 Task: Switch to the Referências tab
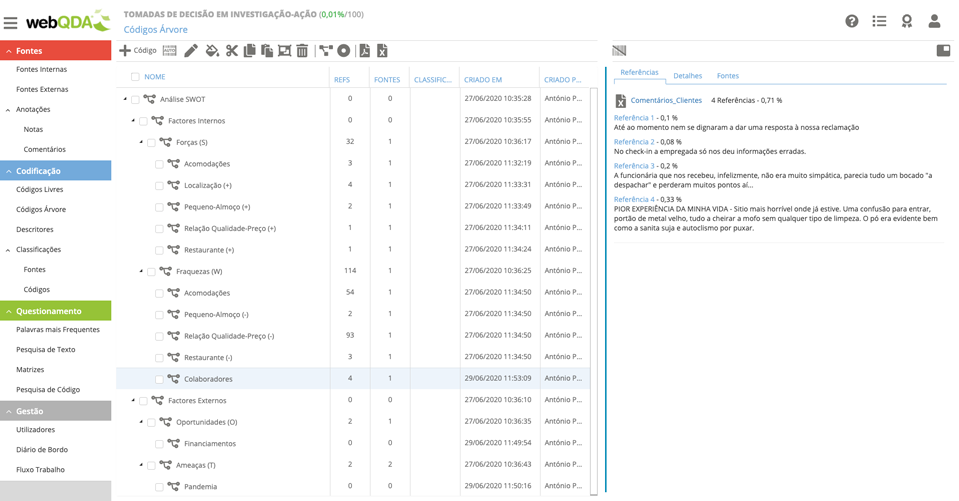(639, 73)
